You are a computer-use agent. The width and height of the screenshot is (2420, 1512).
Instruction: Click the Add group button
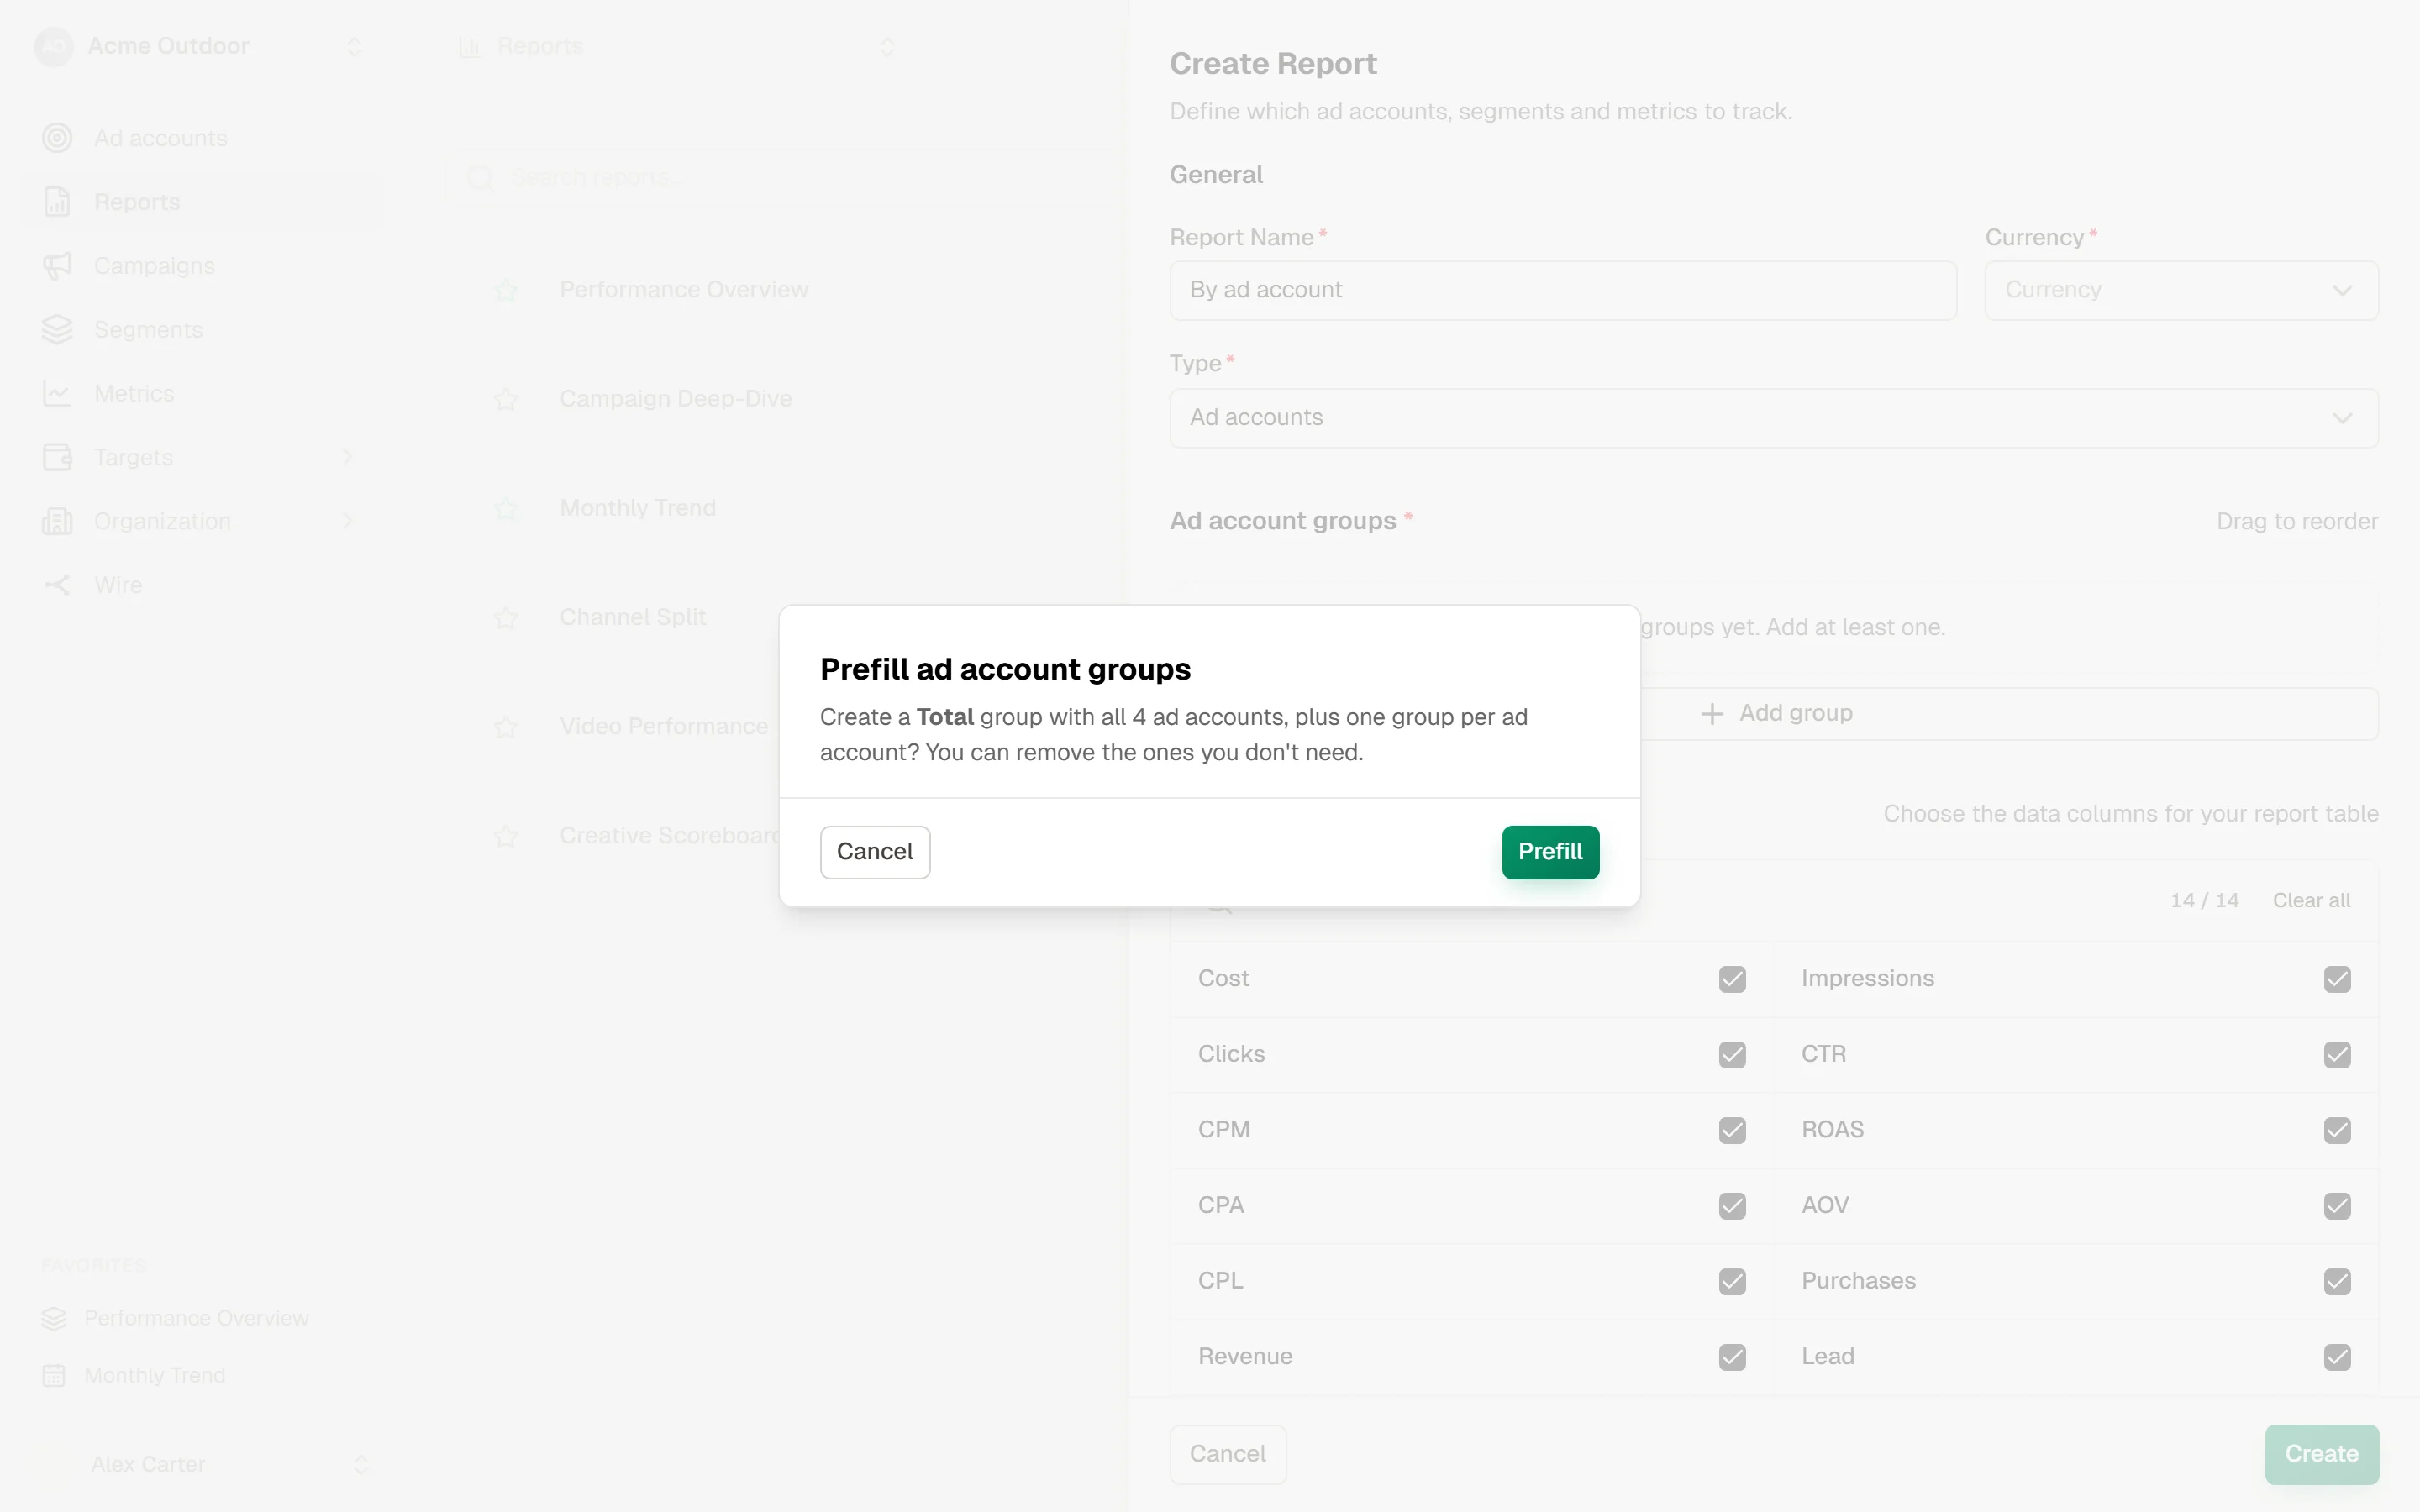point(1774,713)
